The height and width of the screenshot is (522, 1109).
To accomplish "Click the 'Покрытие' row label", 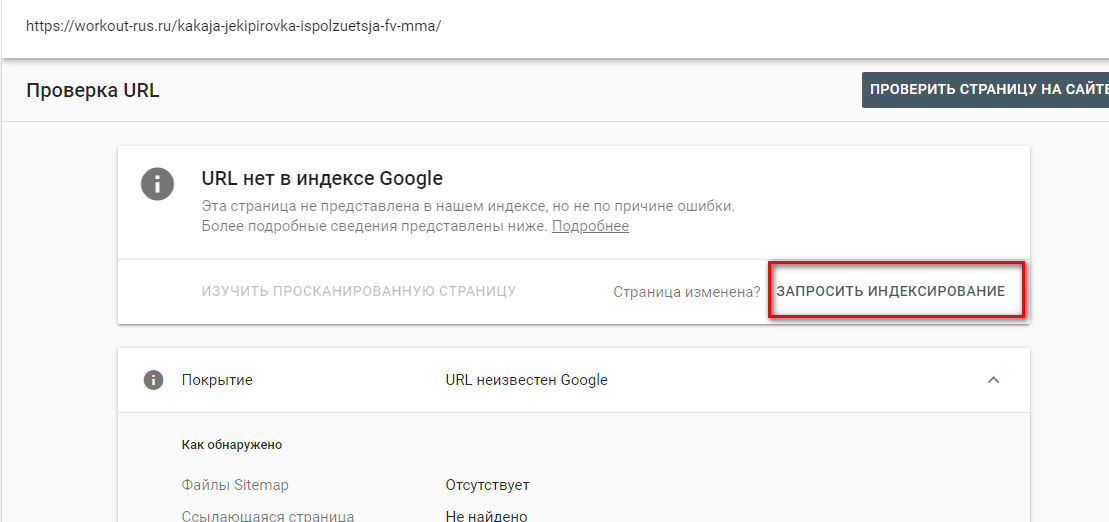I will pos(217,380).
